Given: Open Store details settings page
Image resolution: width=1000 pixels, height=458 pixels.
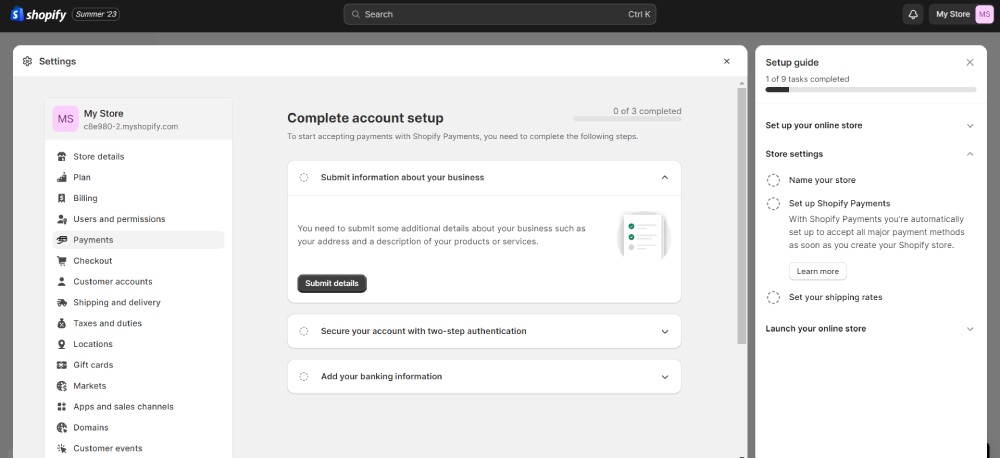Looking at the screenshot, I should [x=138, y=156].
